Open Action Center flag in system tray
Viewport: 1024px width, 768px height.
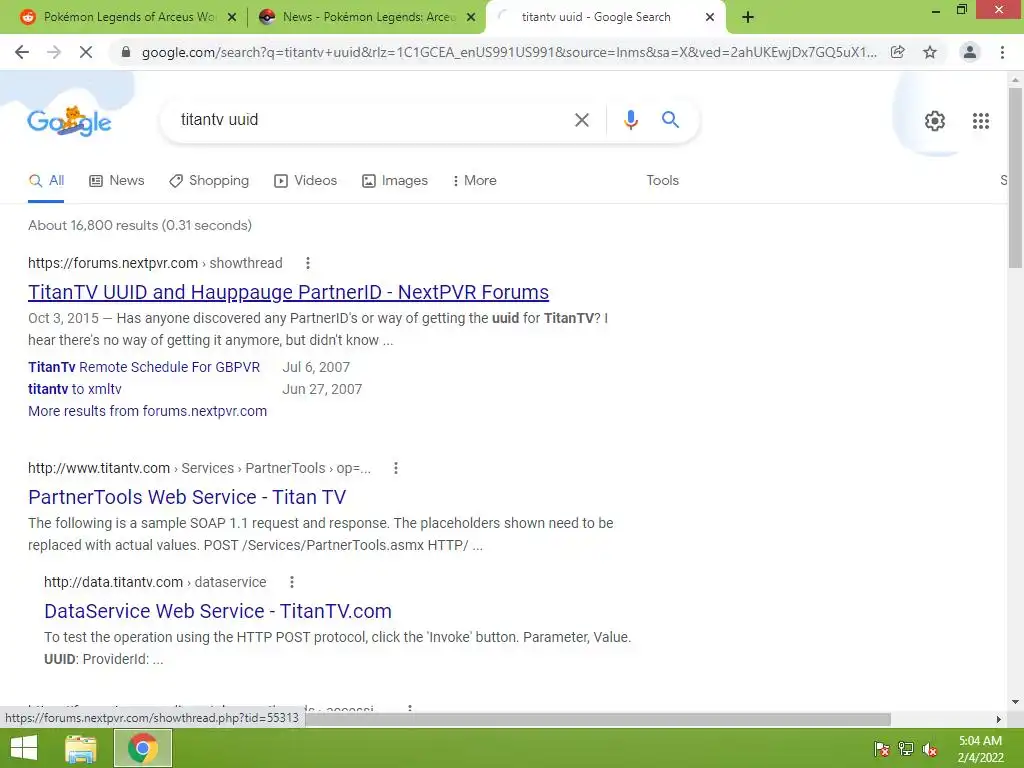(881, 749)
